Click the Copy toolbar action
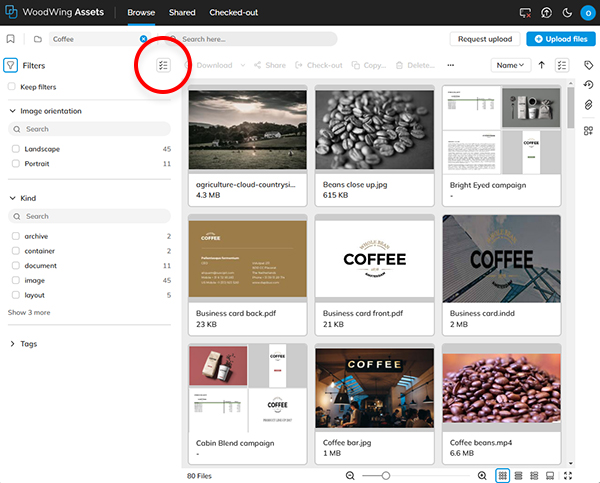The height and width of the screenshot is (483, 600). point(369,65)
